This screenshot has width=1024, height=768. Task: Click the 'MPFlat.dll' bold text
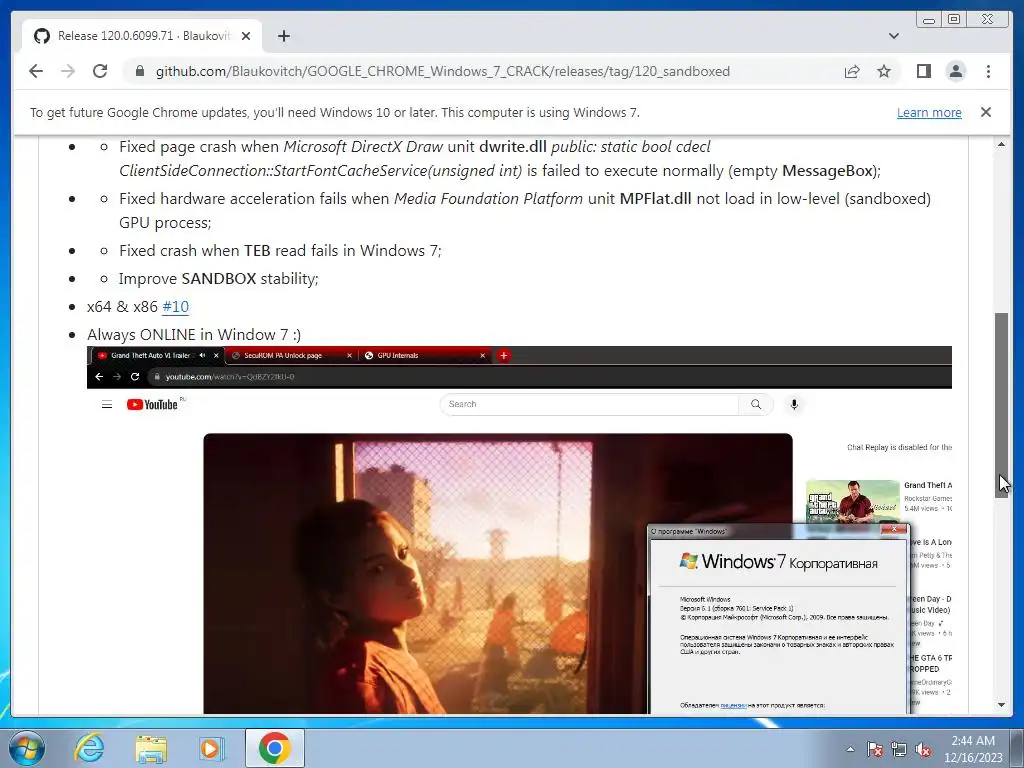tap(655, 199)
